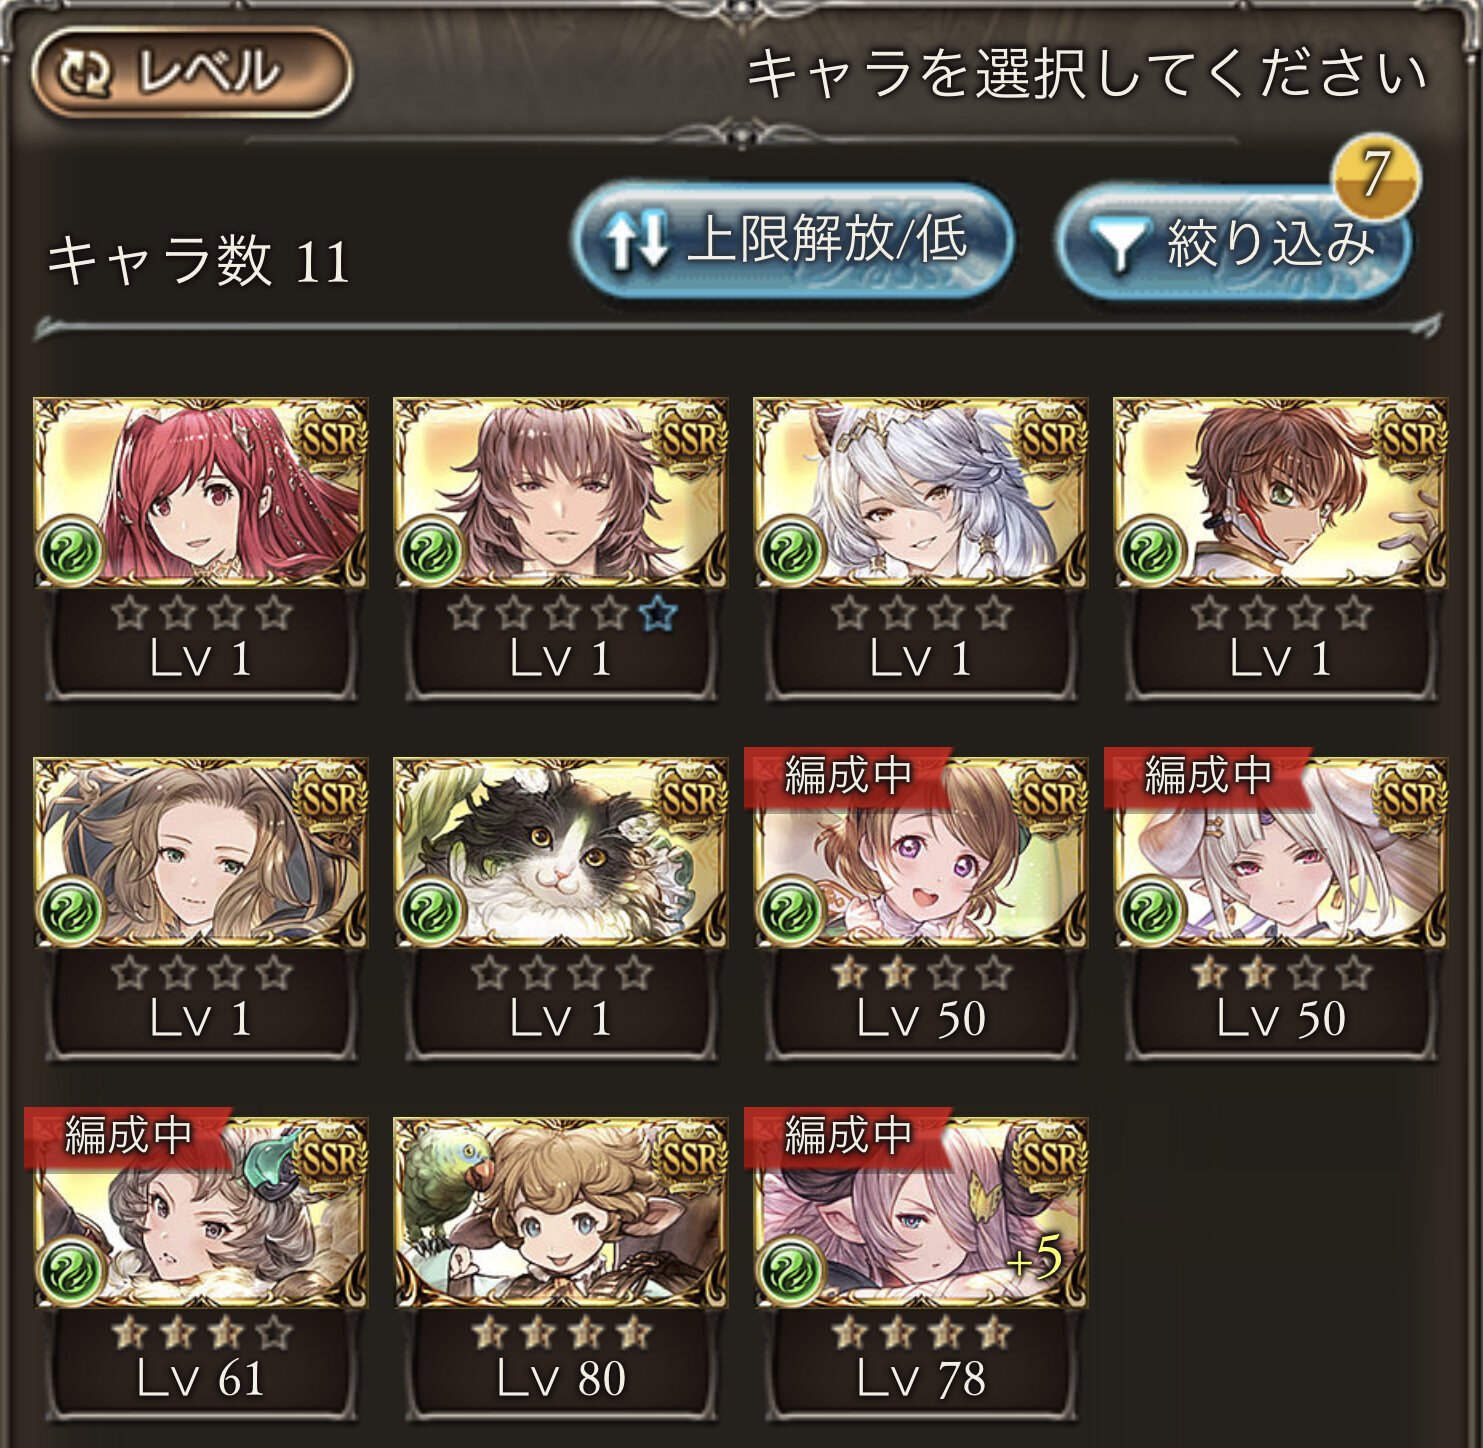Image resolution: width=1483 pixels, height=1448 pixels.
Task: Click the wind element icon on the cat card
Action: click(x=431, y=909)
